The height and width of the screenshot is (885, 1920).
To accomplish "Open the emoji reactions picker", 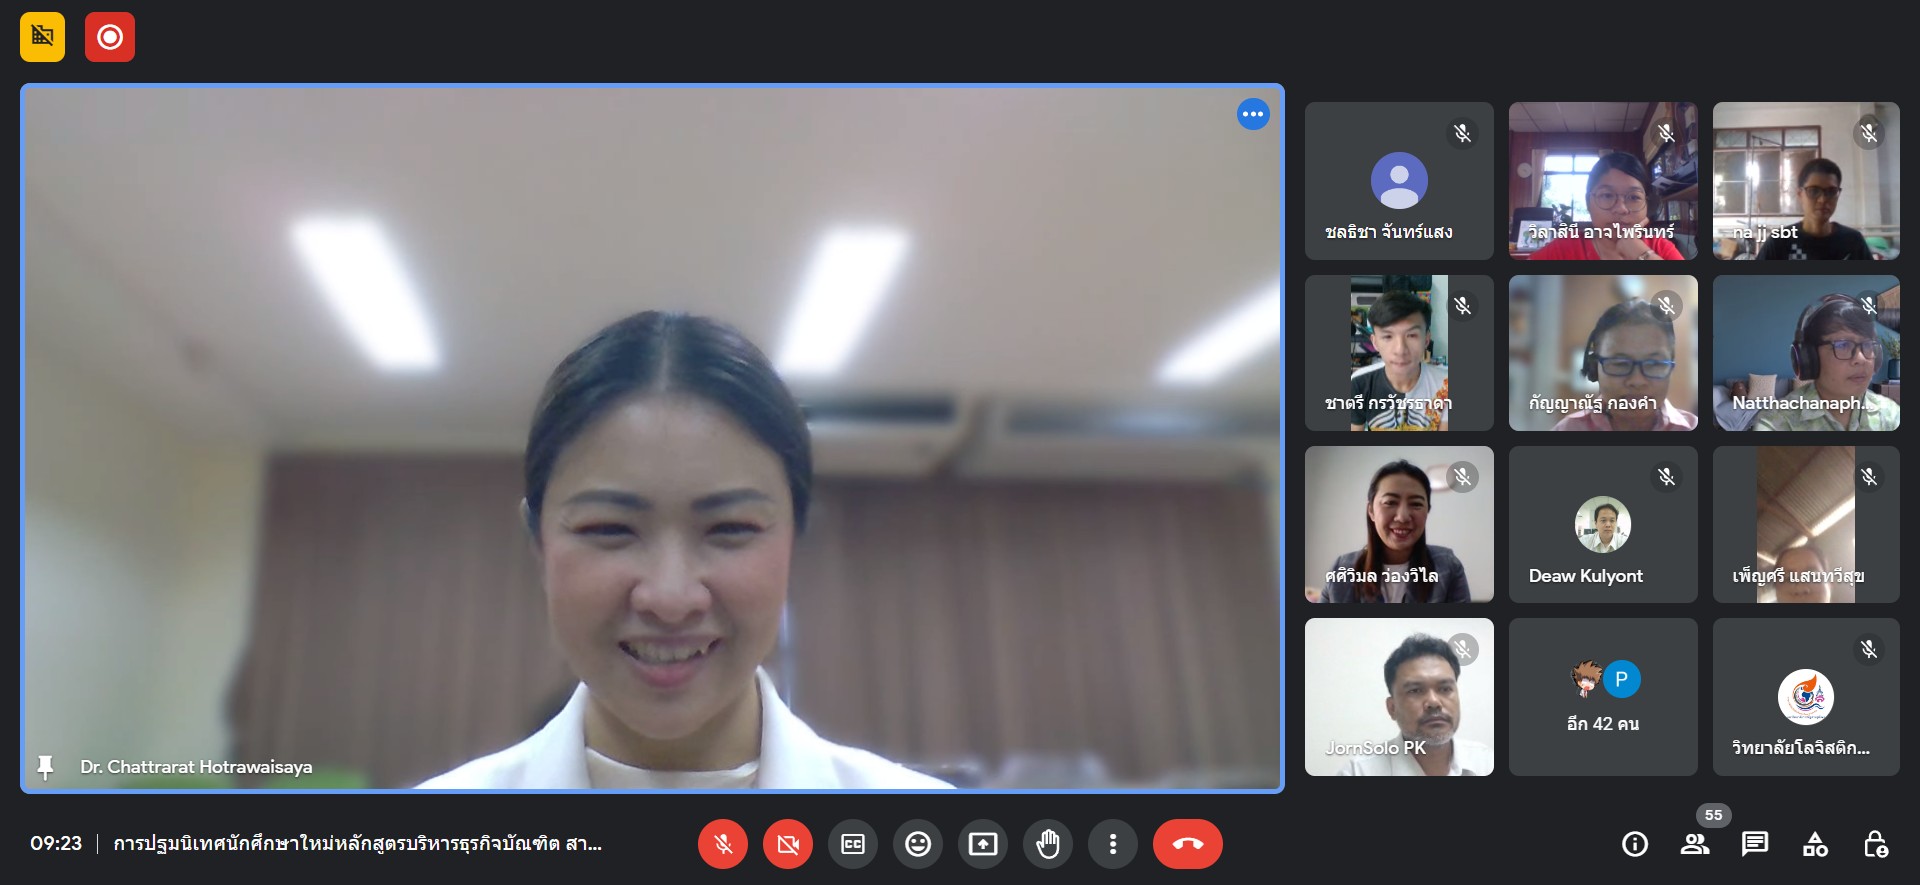I will pyautogui.click(x=917, y=844).
